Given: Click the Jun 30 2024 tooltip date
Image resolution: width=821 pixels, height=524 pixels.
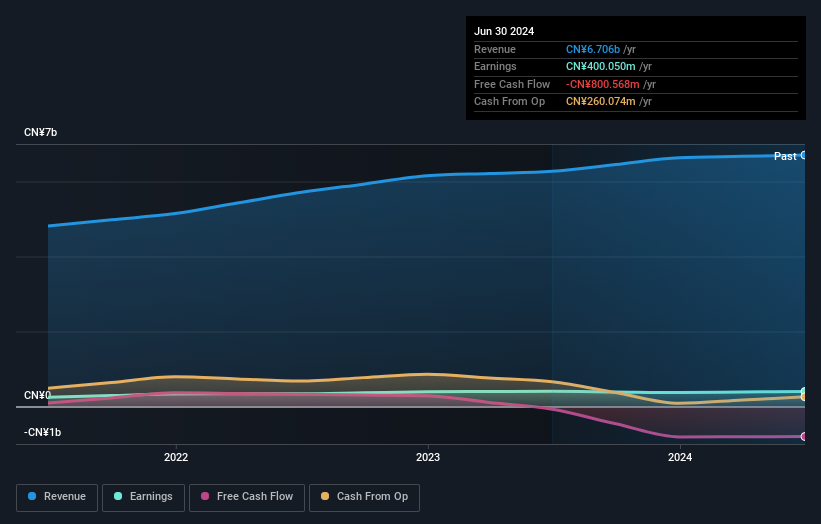Looking at the screenshot, I should pyautogui.click(x=504, y=31).
